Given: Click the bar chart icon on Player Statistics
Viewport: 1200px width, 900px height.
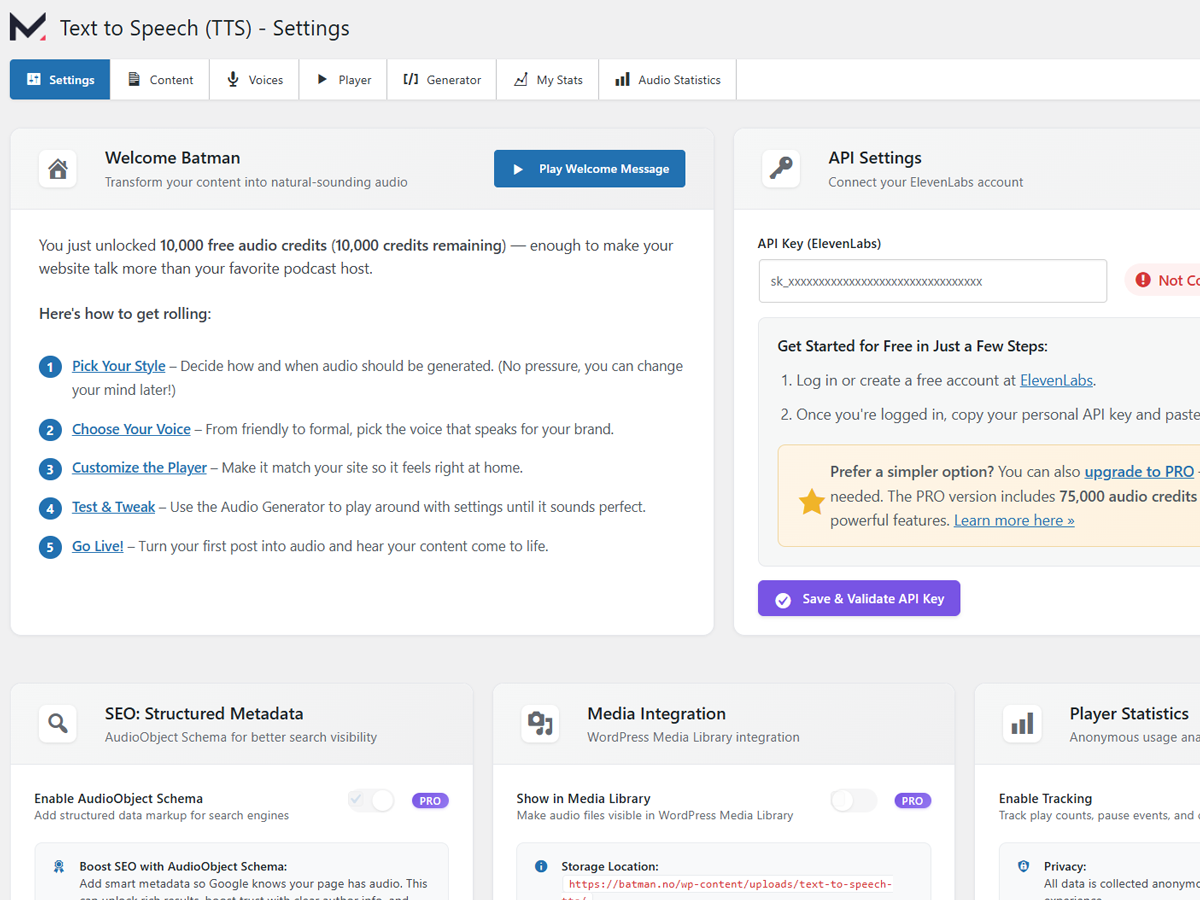Looking at the screenshot, I should point(1022,724).
